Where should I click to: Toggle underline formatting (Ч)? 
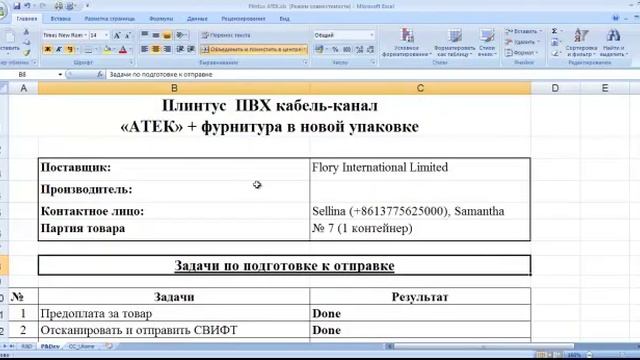70,49
